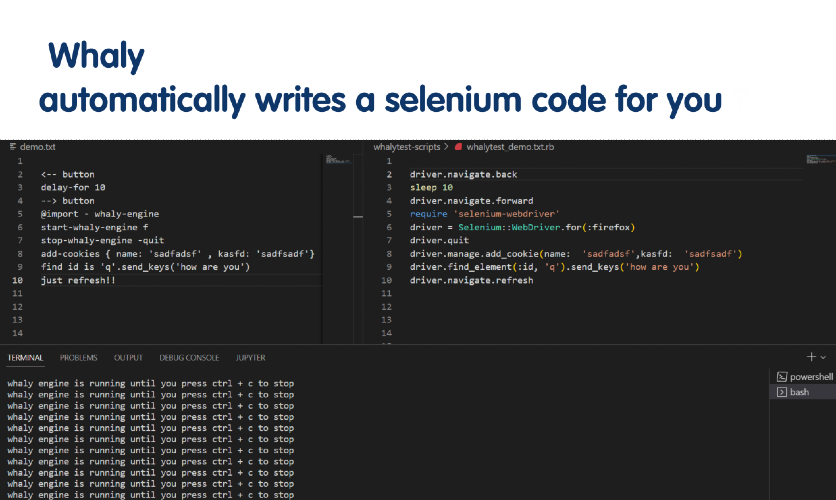Click line 'delay-for 10' in demo.txt

(73, 187)
